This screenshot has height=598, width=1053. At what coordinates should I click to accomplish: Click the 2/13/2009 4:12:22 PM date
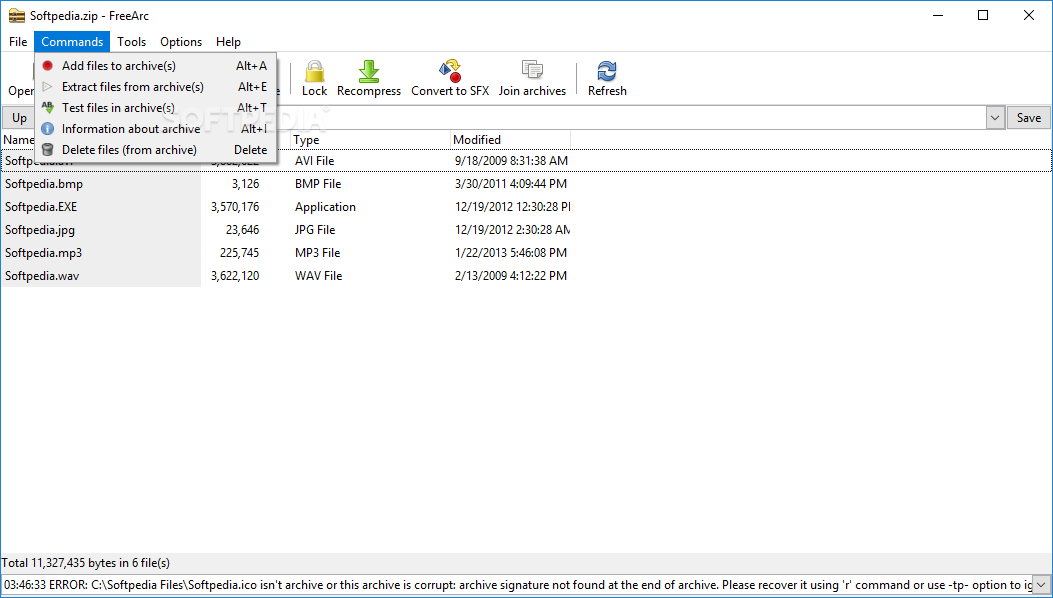click(510, 275)
